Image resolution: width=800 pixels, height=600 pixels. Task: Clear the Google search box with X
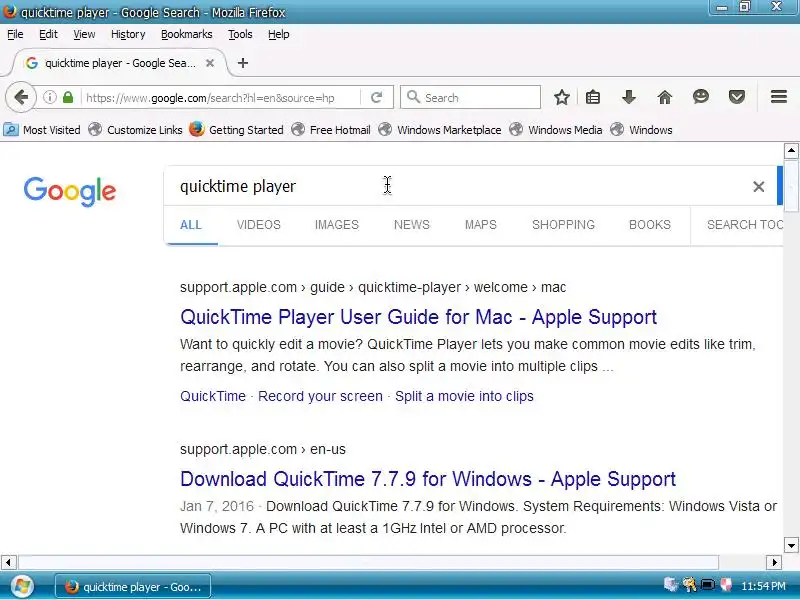point(759,187)
